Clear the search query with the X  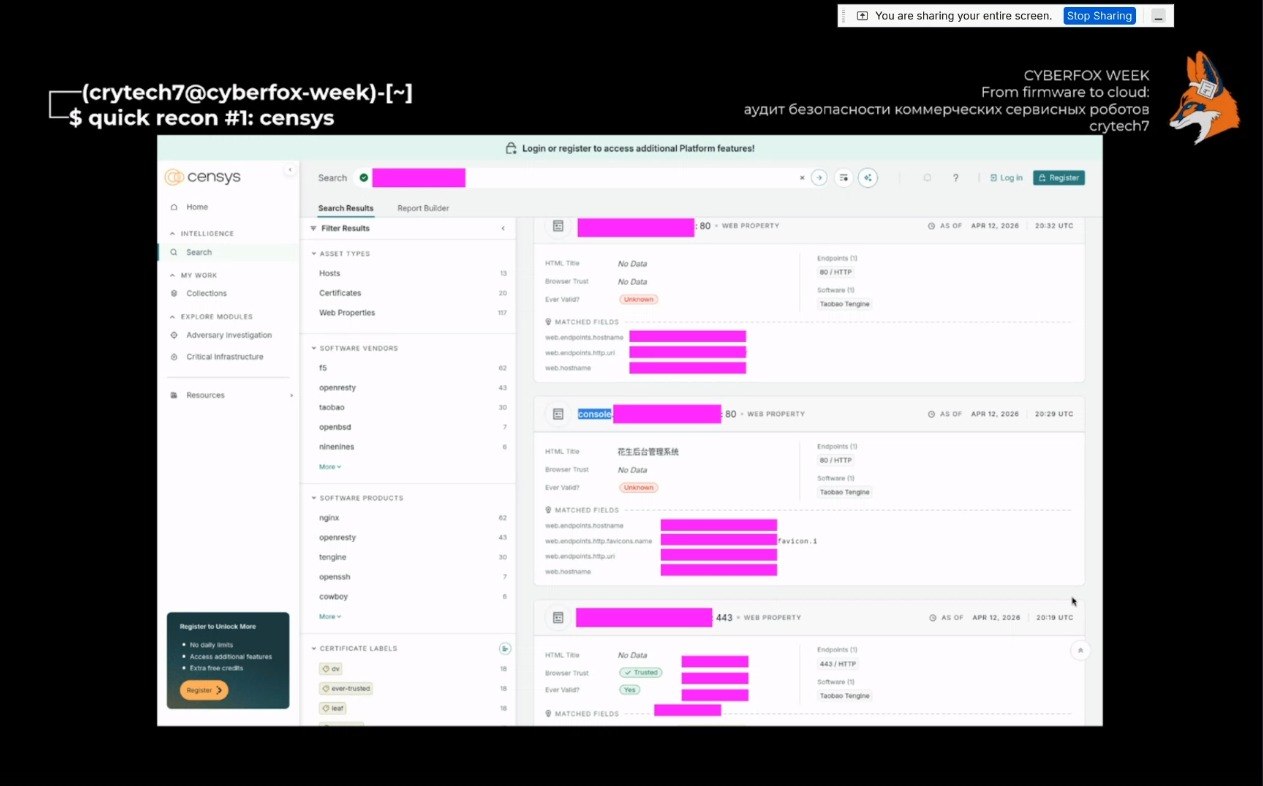point(801,178)
